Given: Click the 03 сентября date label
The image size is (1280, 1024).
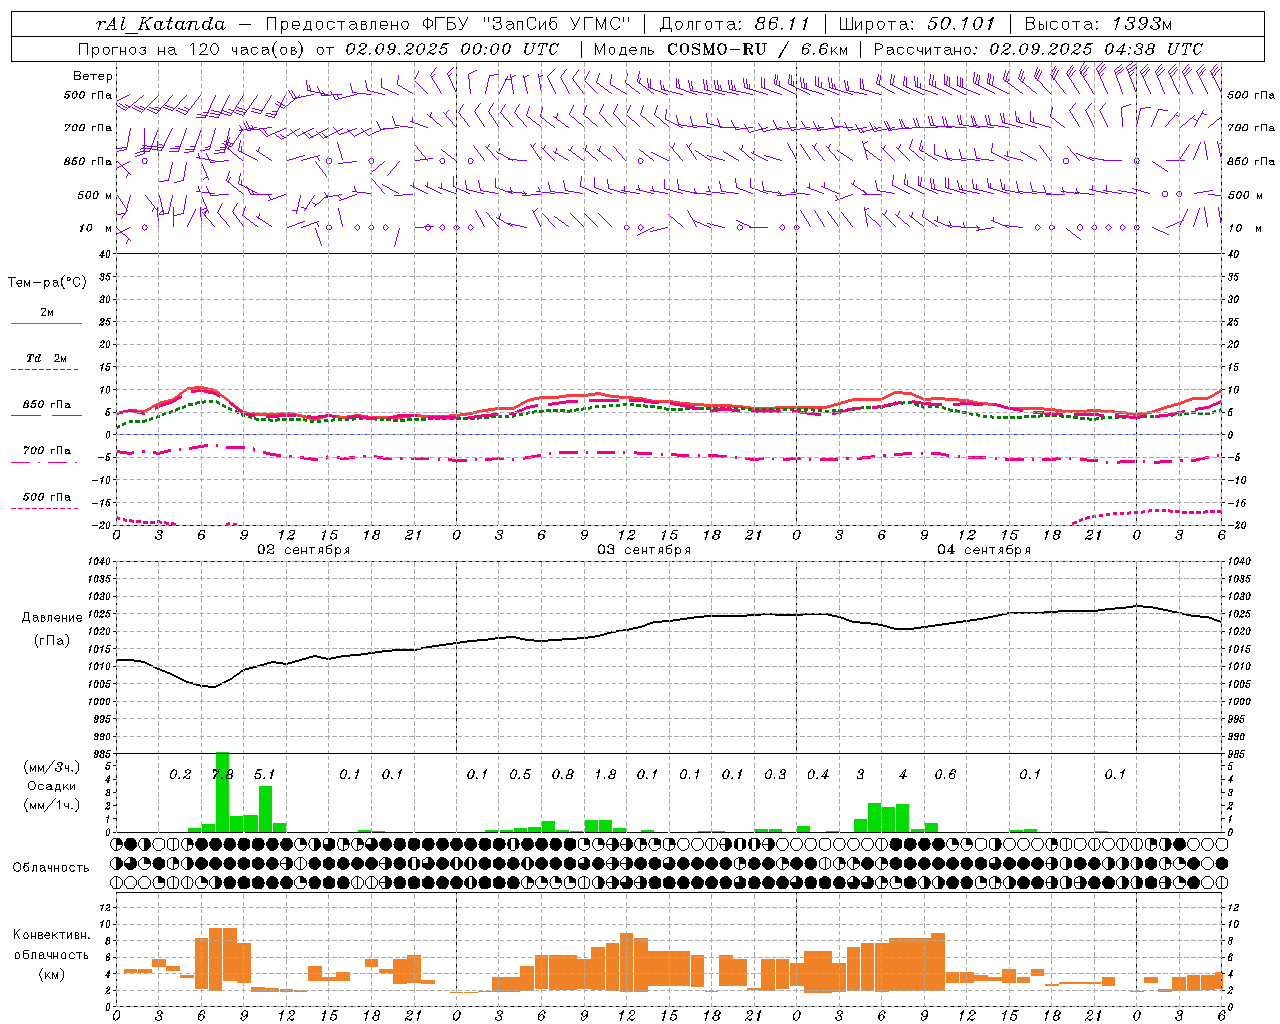Looking at the screenshot, I should (x=644, y=550).
